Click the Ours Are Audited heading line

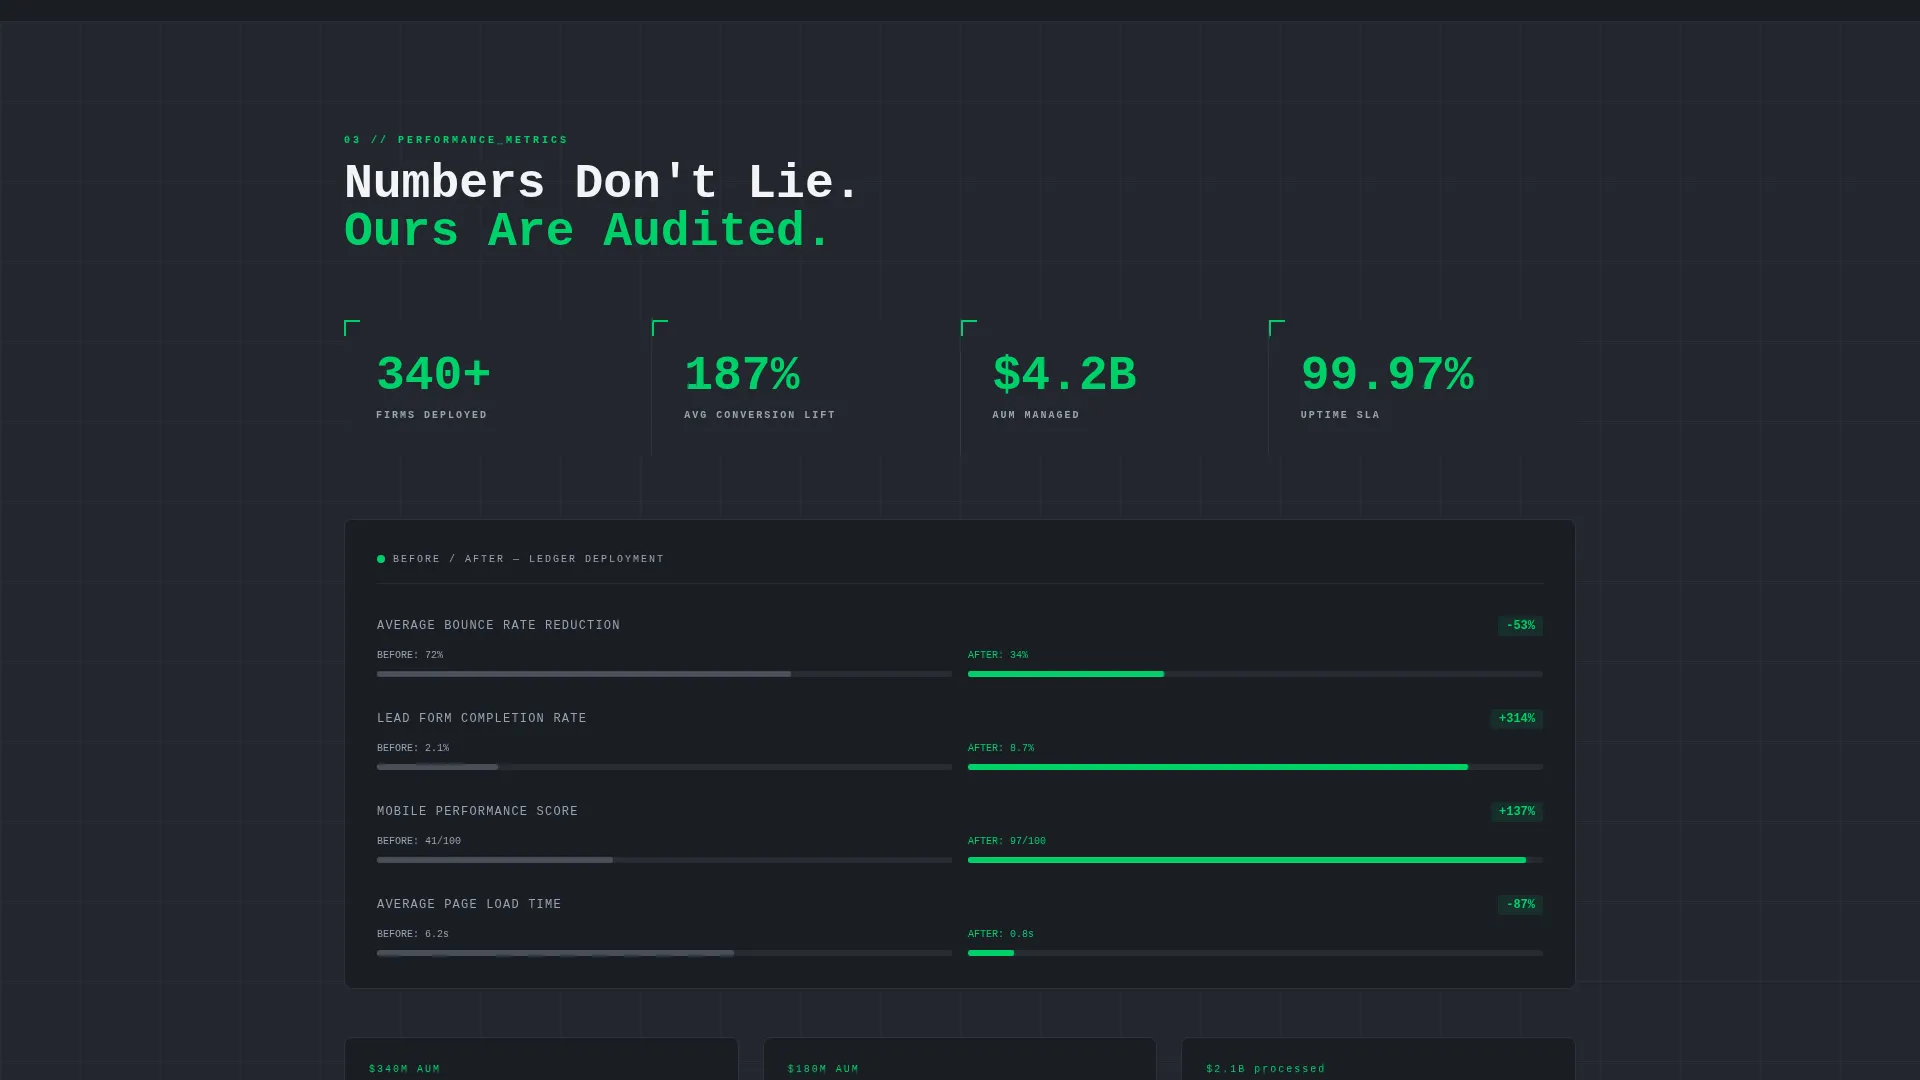coord(588,231)
